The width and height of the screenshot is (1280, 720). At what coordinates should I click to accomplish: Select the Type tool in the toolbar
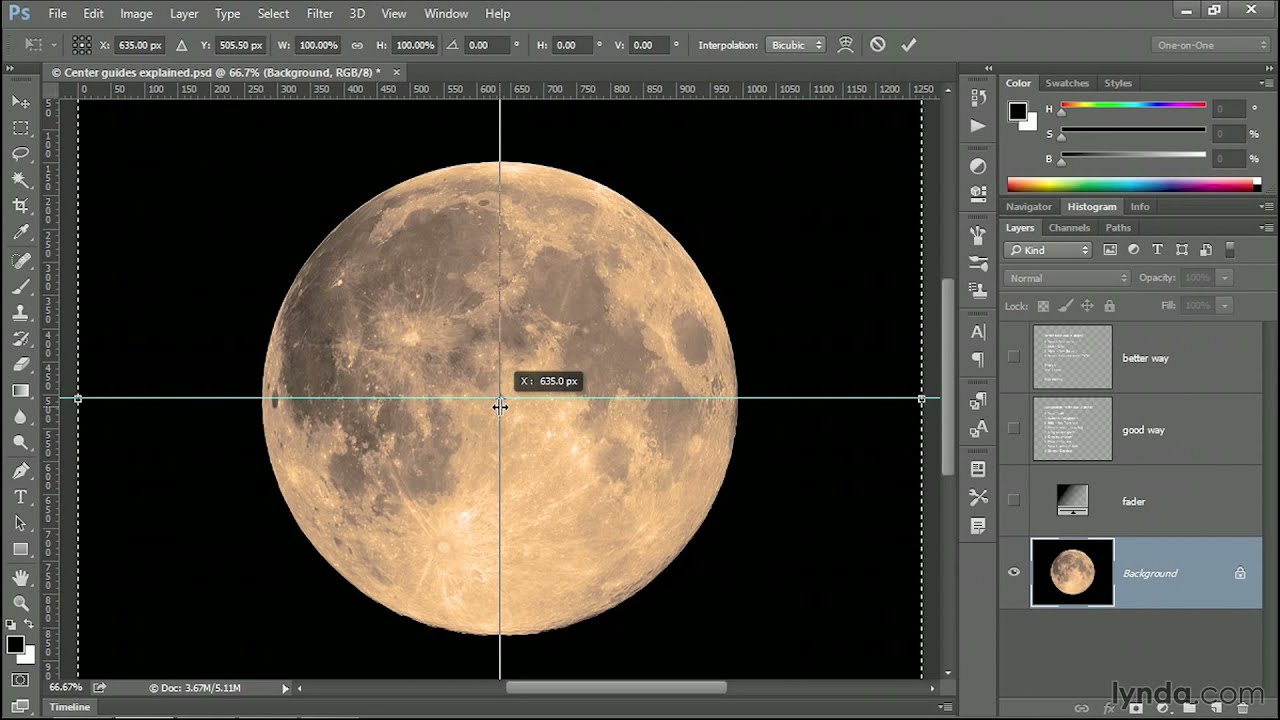(21, 496)
